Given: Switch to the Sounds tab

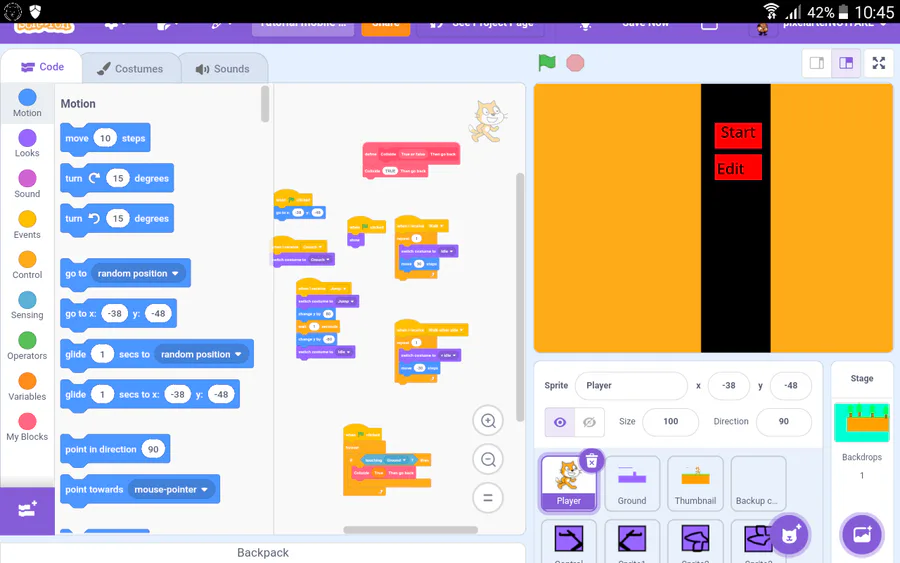Looking at the screenshot, I should (x=223, y=69).
